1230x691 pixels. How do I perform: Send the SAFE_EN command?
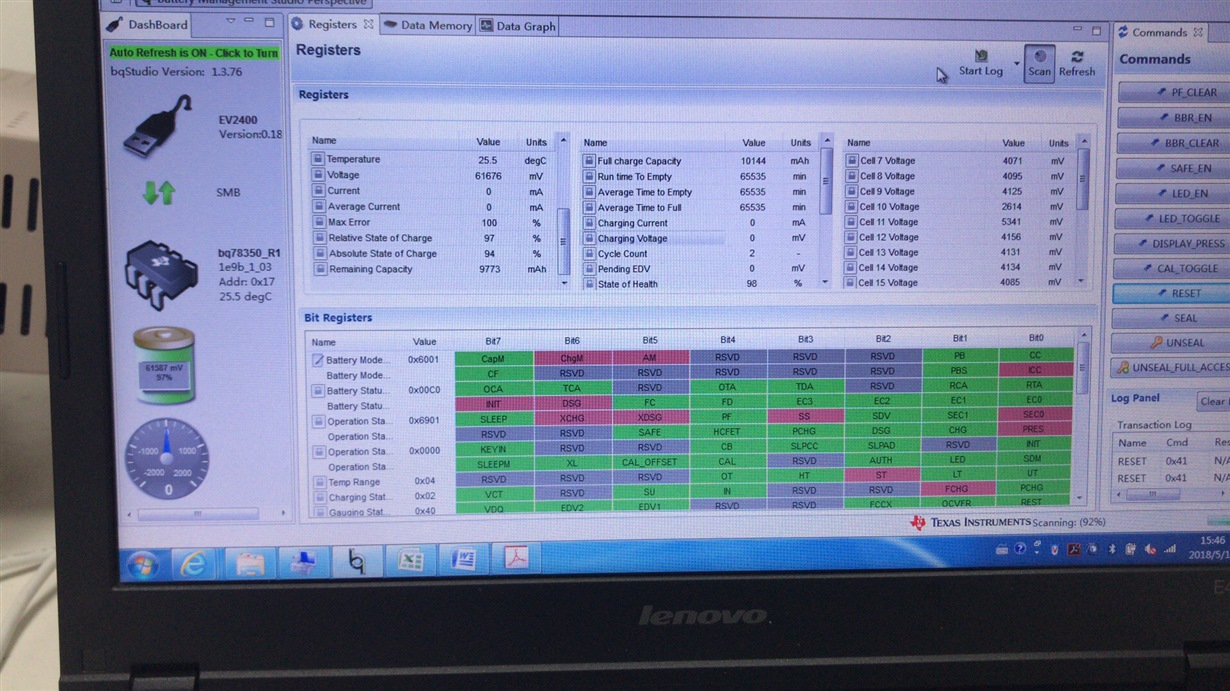tap(1178, 168)
